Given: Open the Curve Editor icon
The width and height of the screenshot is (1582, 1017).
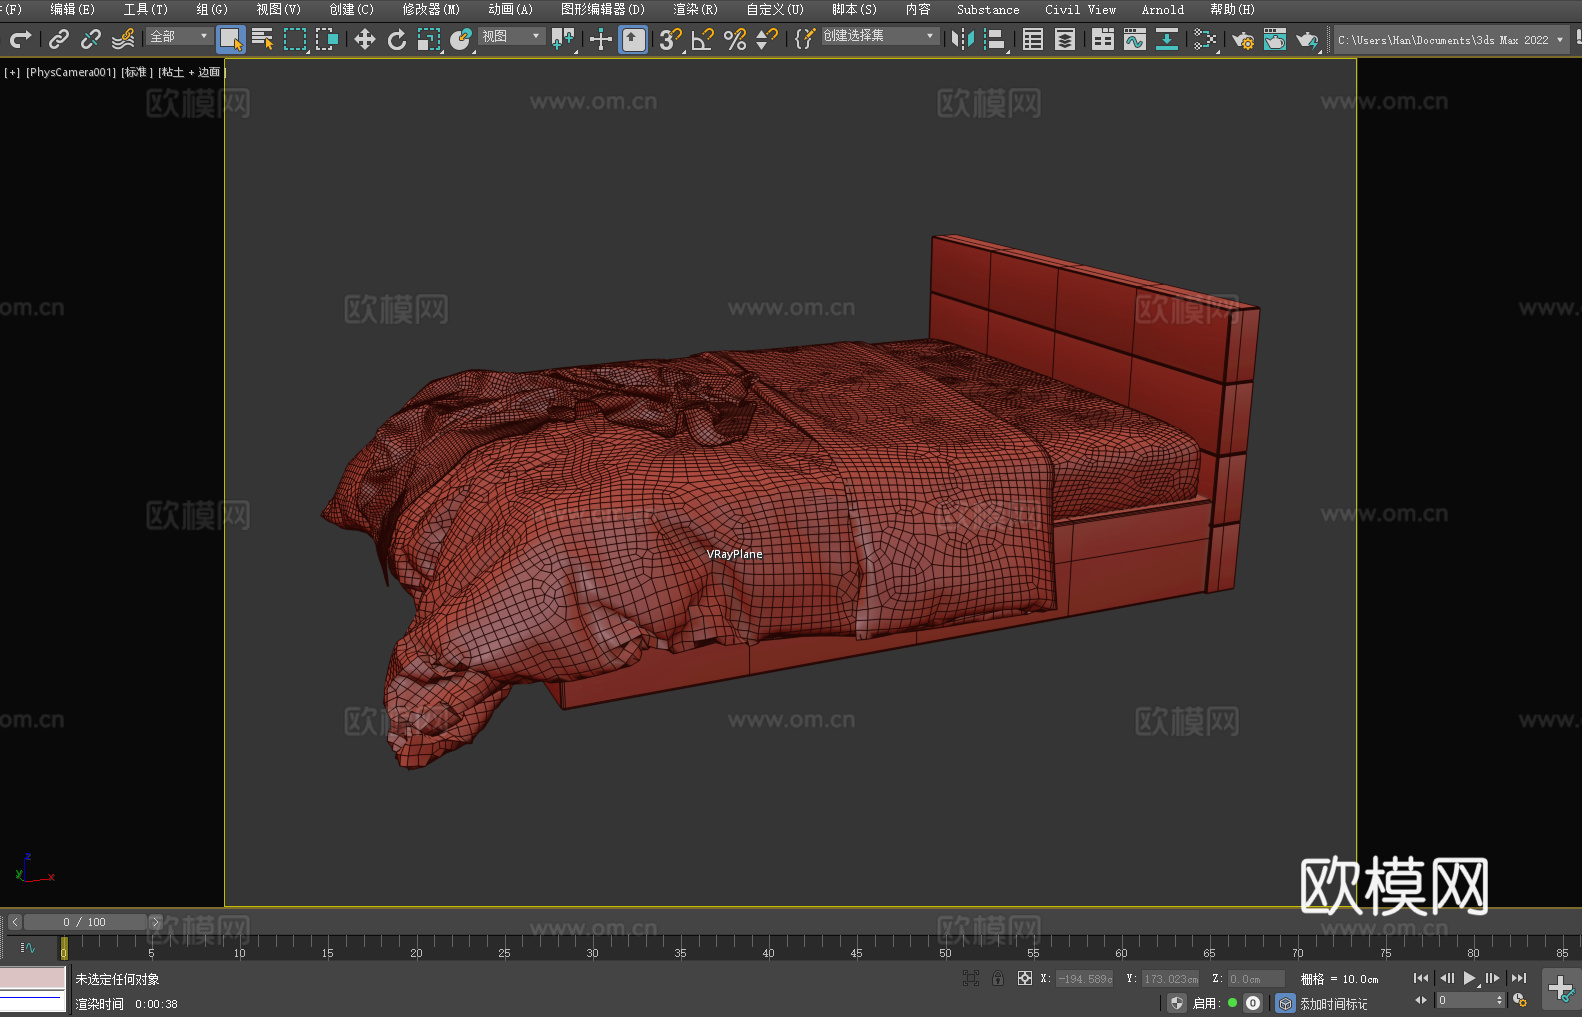Looking at the screenshot, I should click(1134, 39).
